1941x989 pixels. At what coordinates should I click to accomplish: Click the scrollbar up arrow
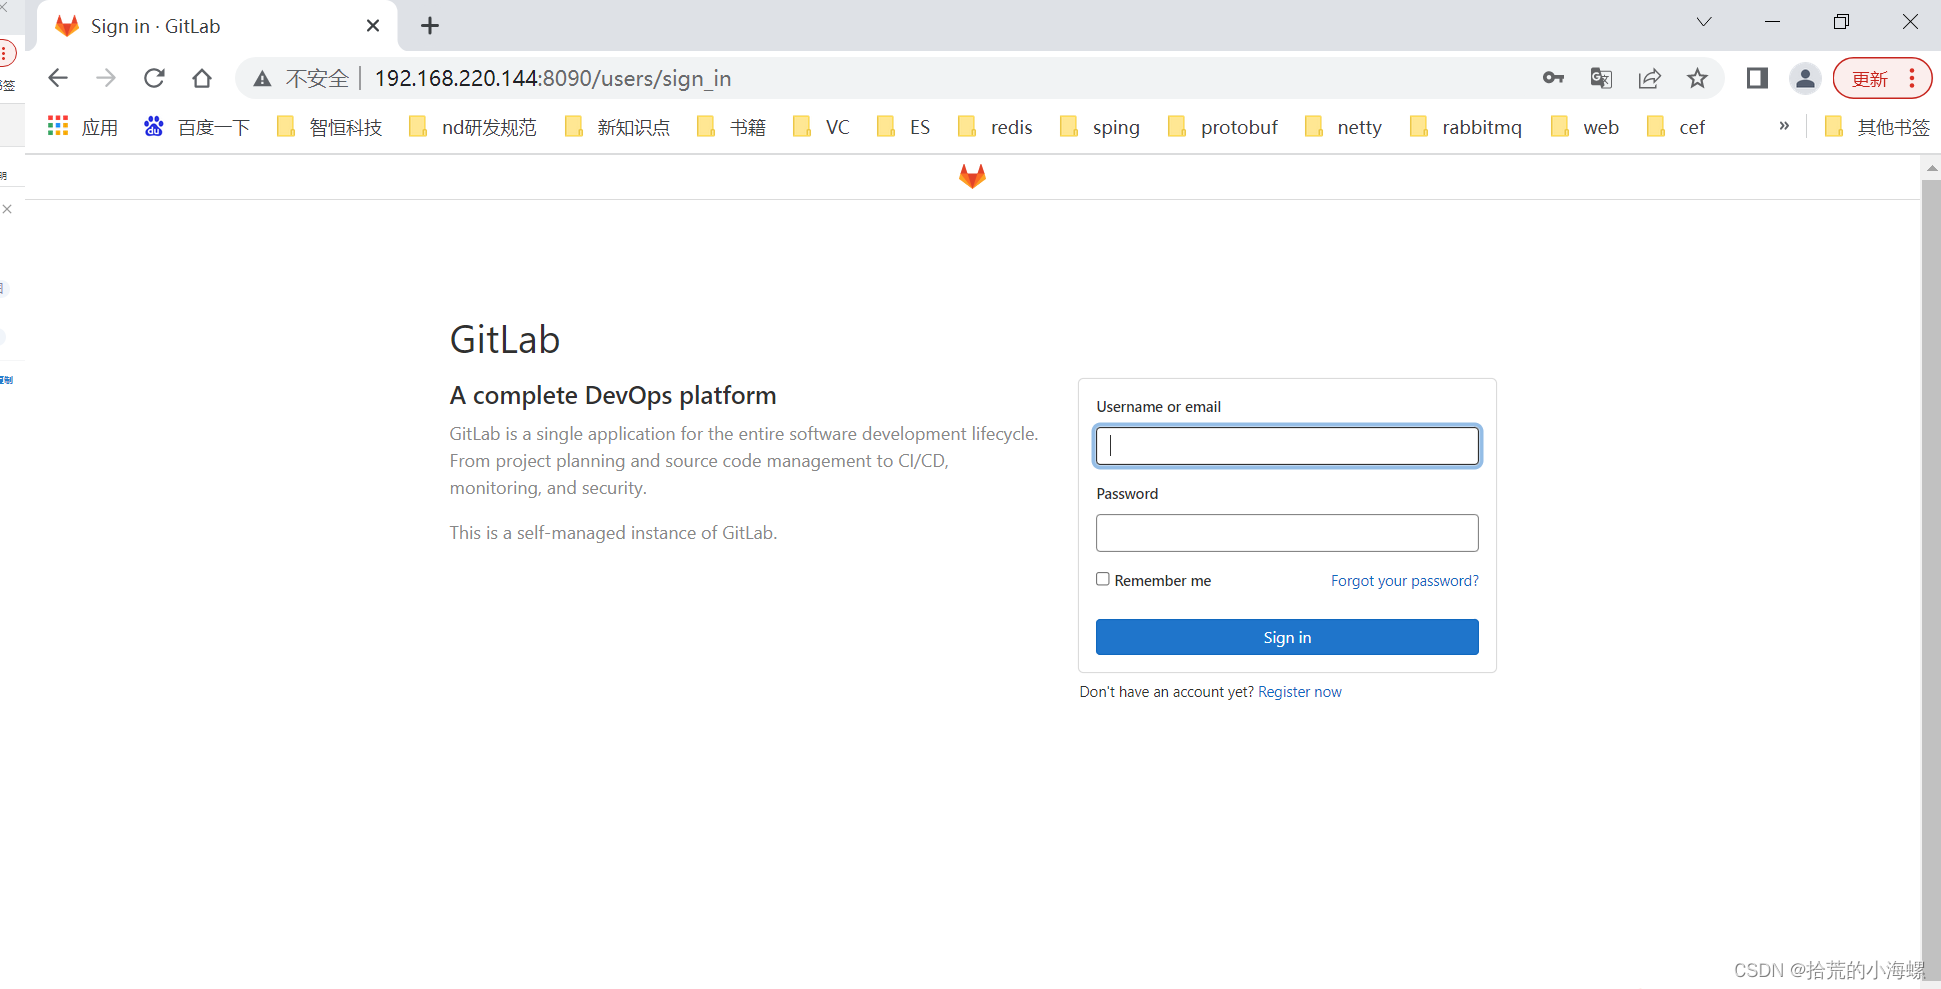[1931, 168]
